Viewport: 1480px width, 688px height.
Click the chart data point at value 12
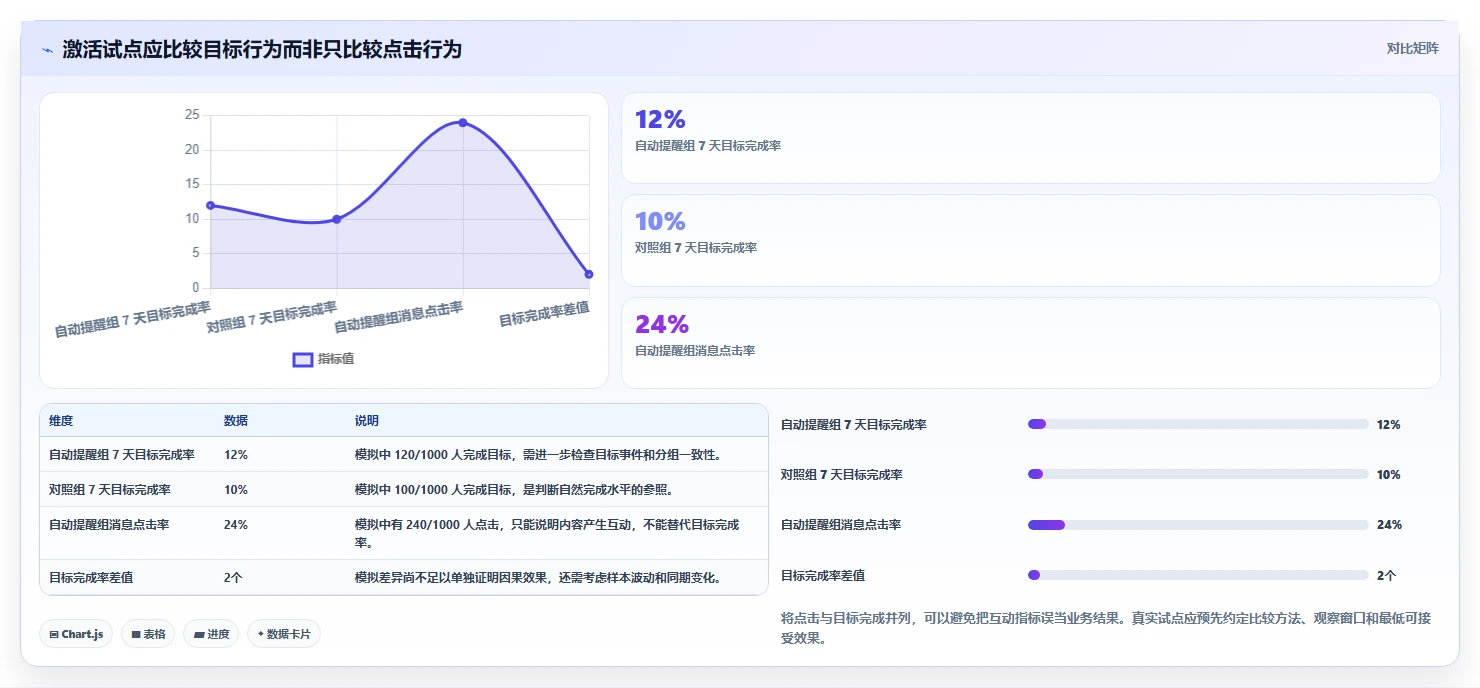pyautogui.click(x=210, y=205)
